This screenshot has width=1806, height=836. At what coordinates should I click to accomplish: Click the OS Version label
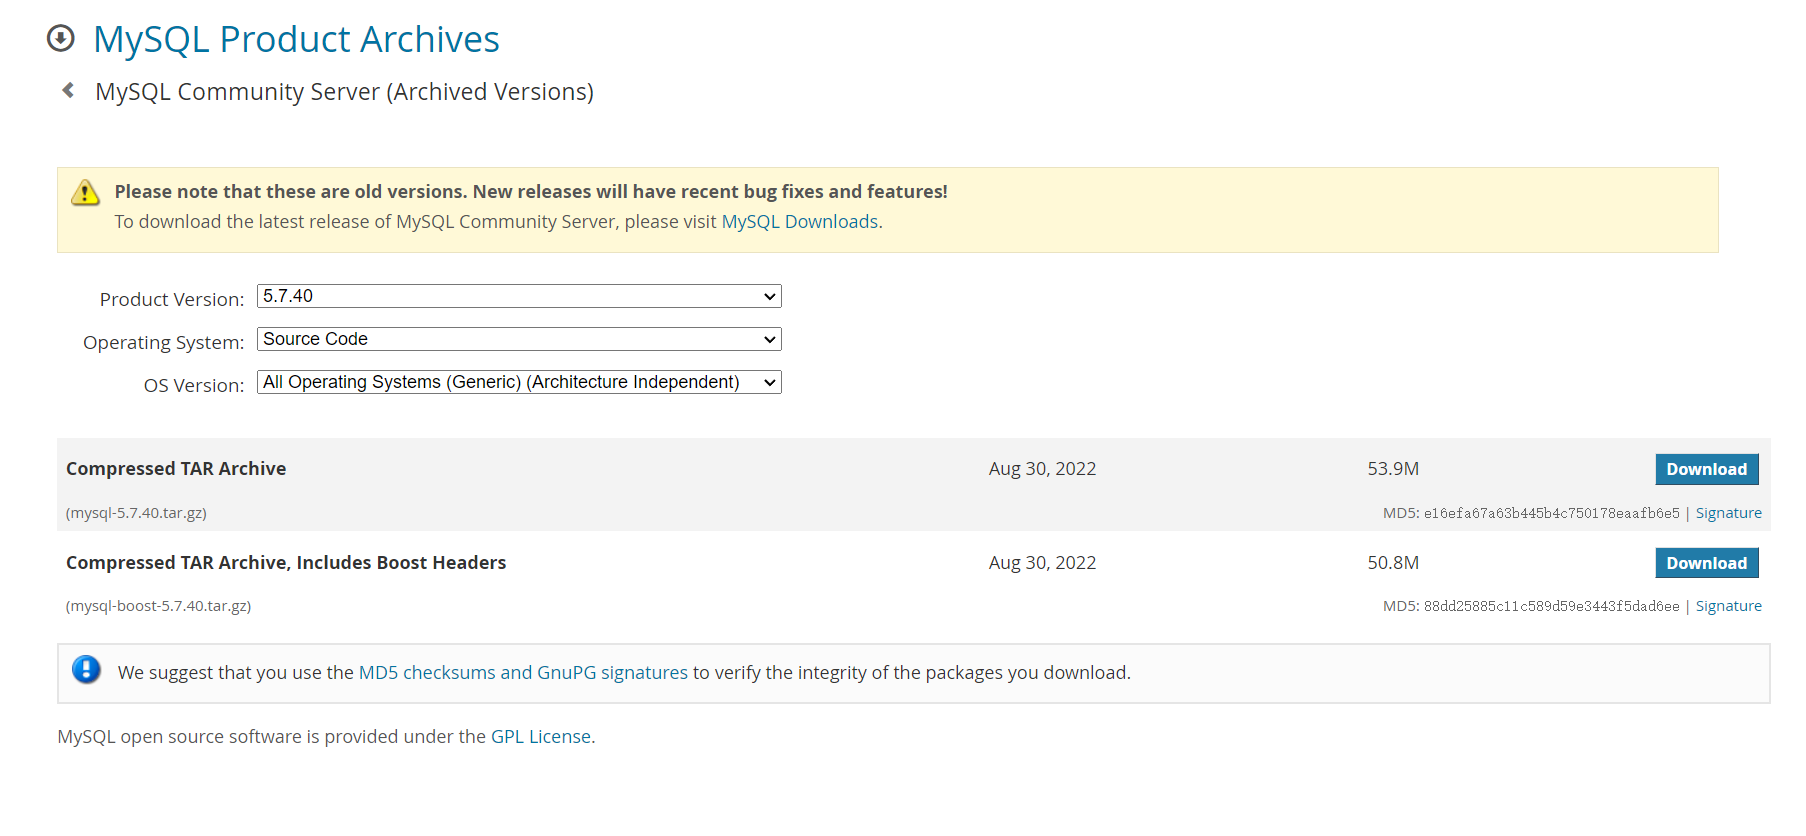194,385
